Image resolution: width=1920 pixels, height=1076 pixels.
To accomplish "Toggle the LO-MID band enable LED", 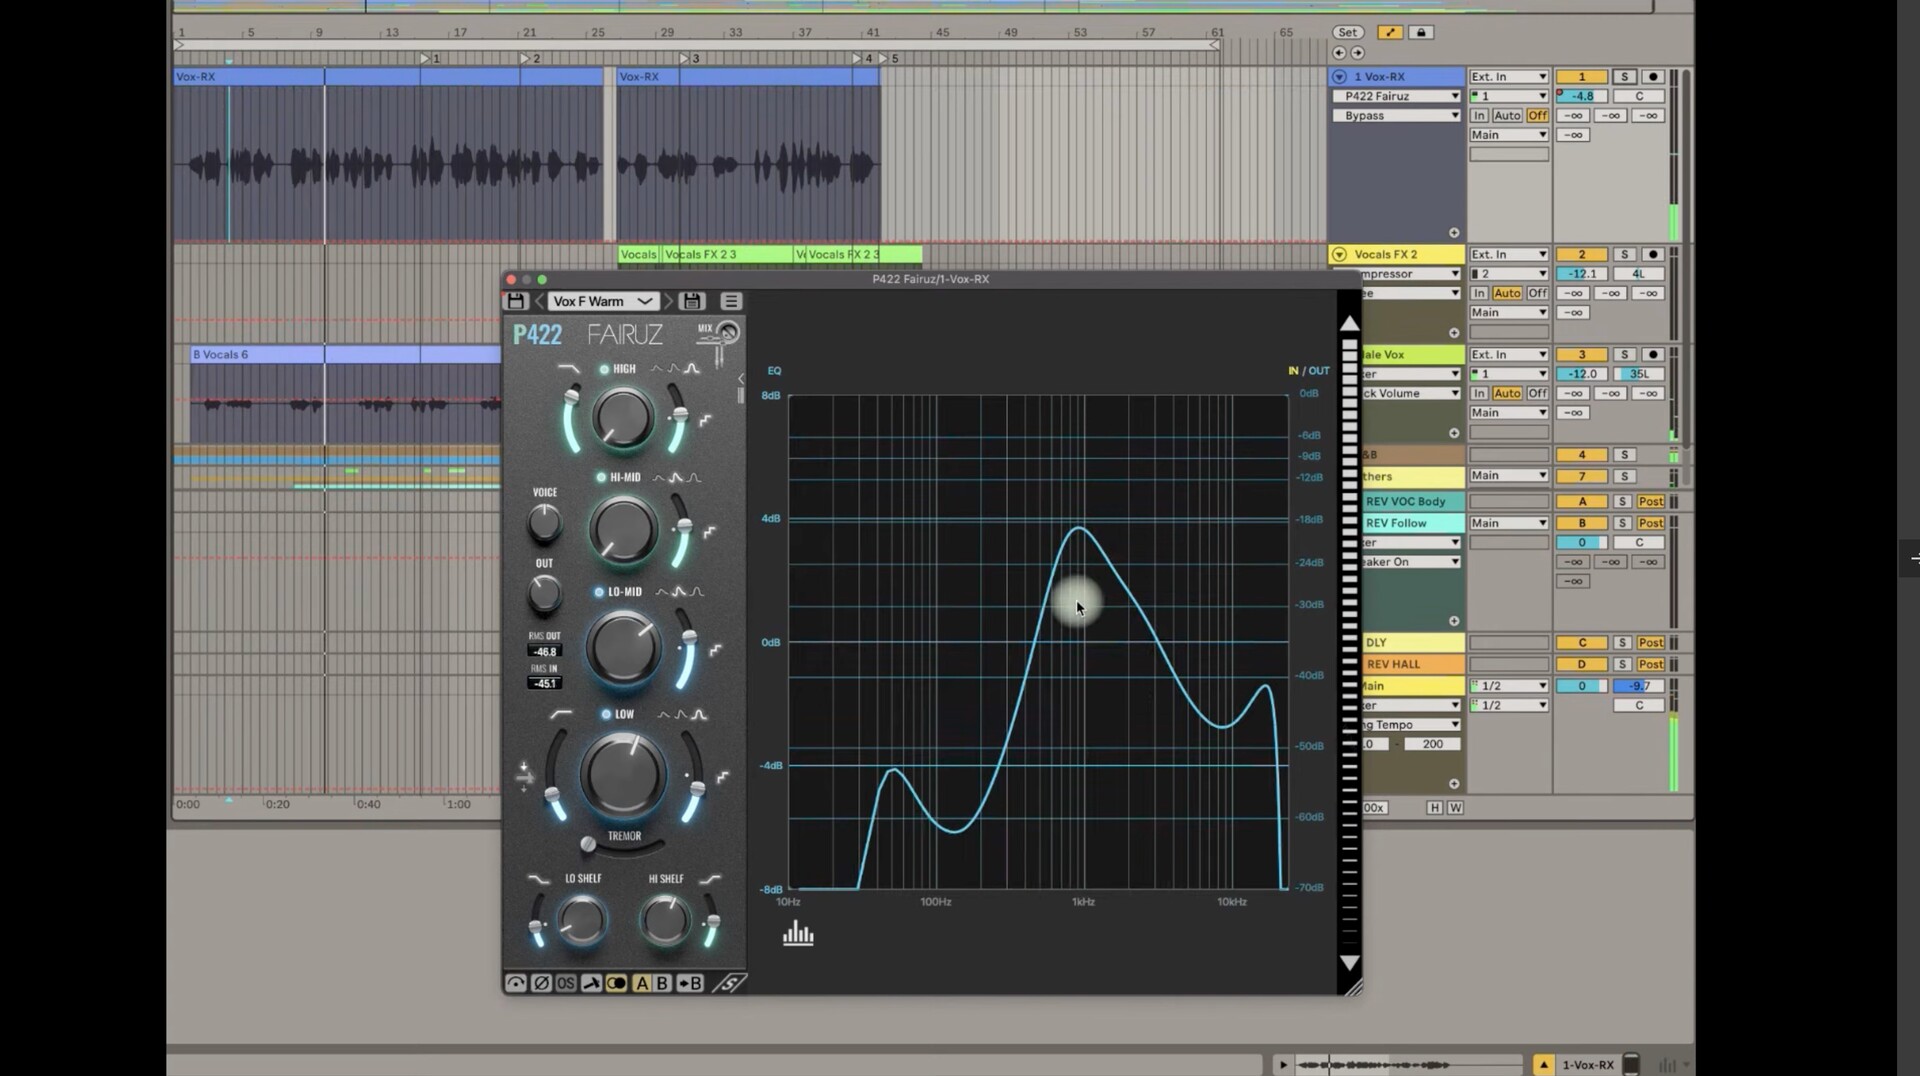I will 599,592.
